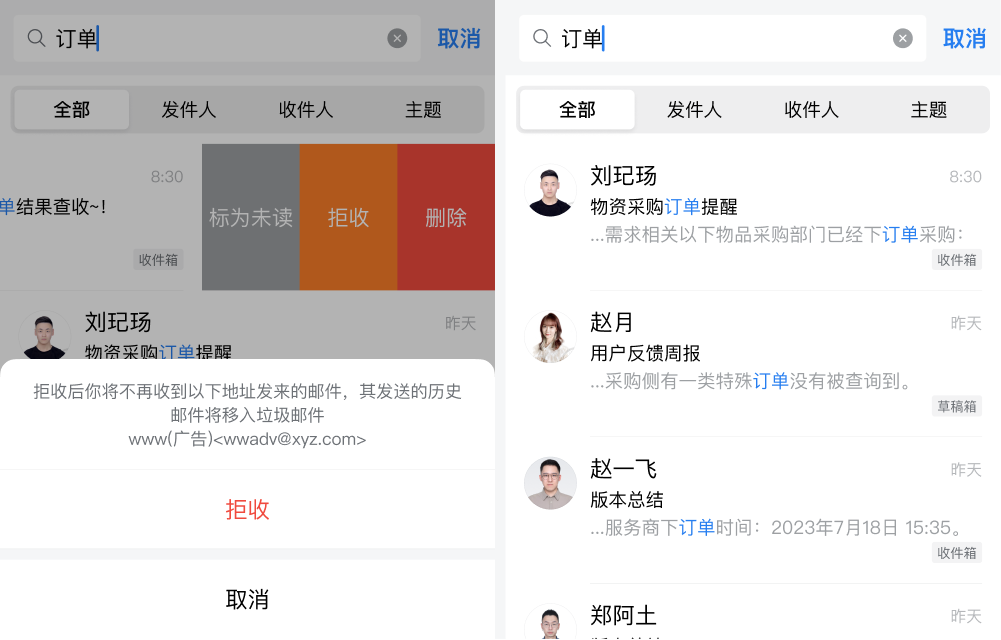Open 版本总结 email

click(x=753, y=510)
